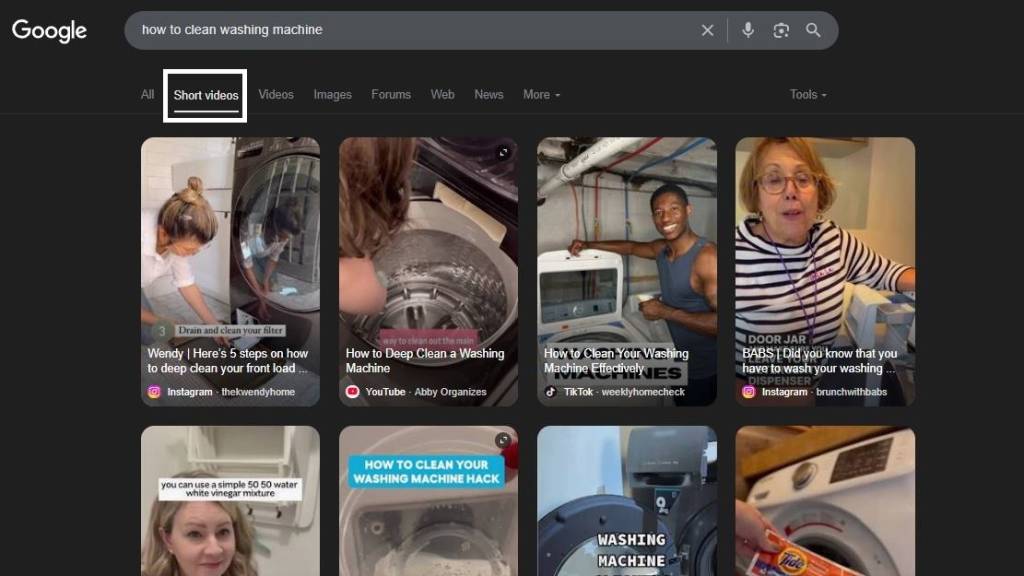Viewport: 1024px width, 576px height.
Task: Open the Images tab
Action: click(x=332, y=95)
